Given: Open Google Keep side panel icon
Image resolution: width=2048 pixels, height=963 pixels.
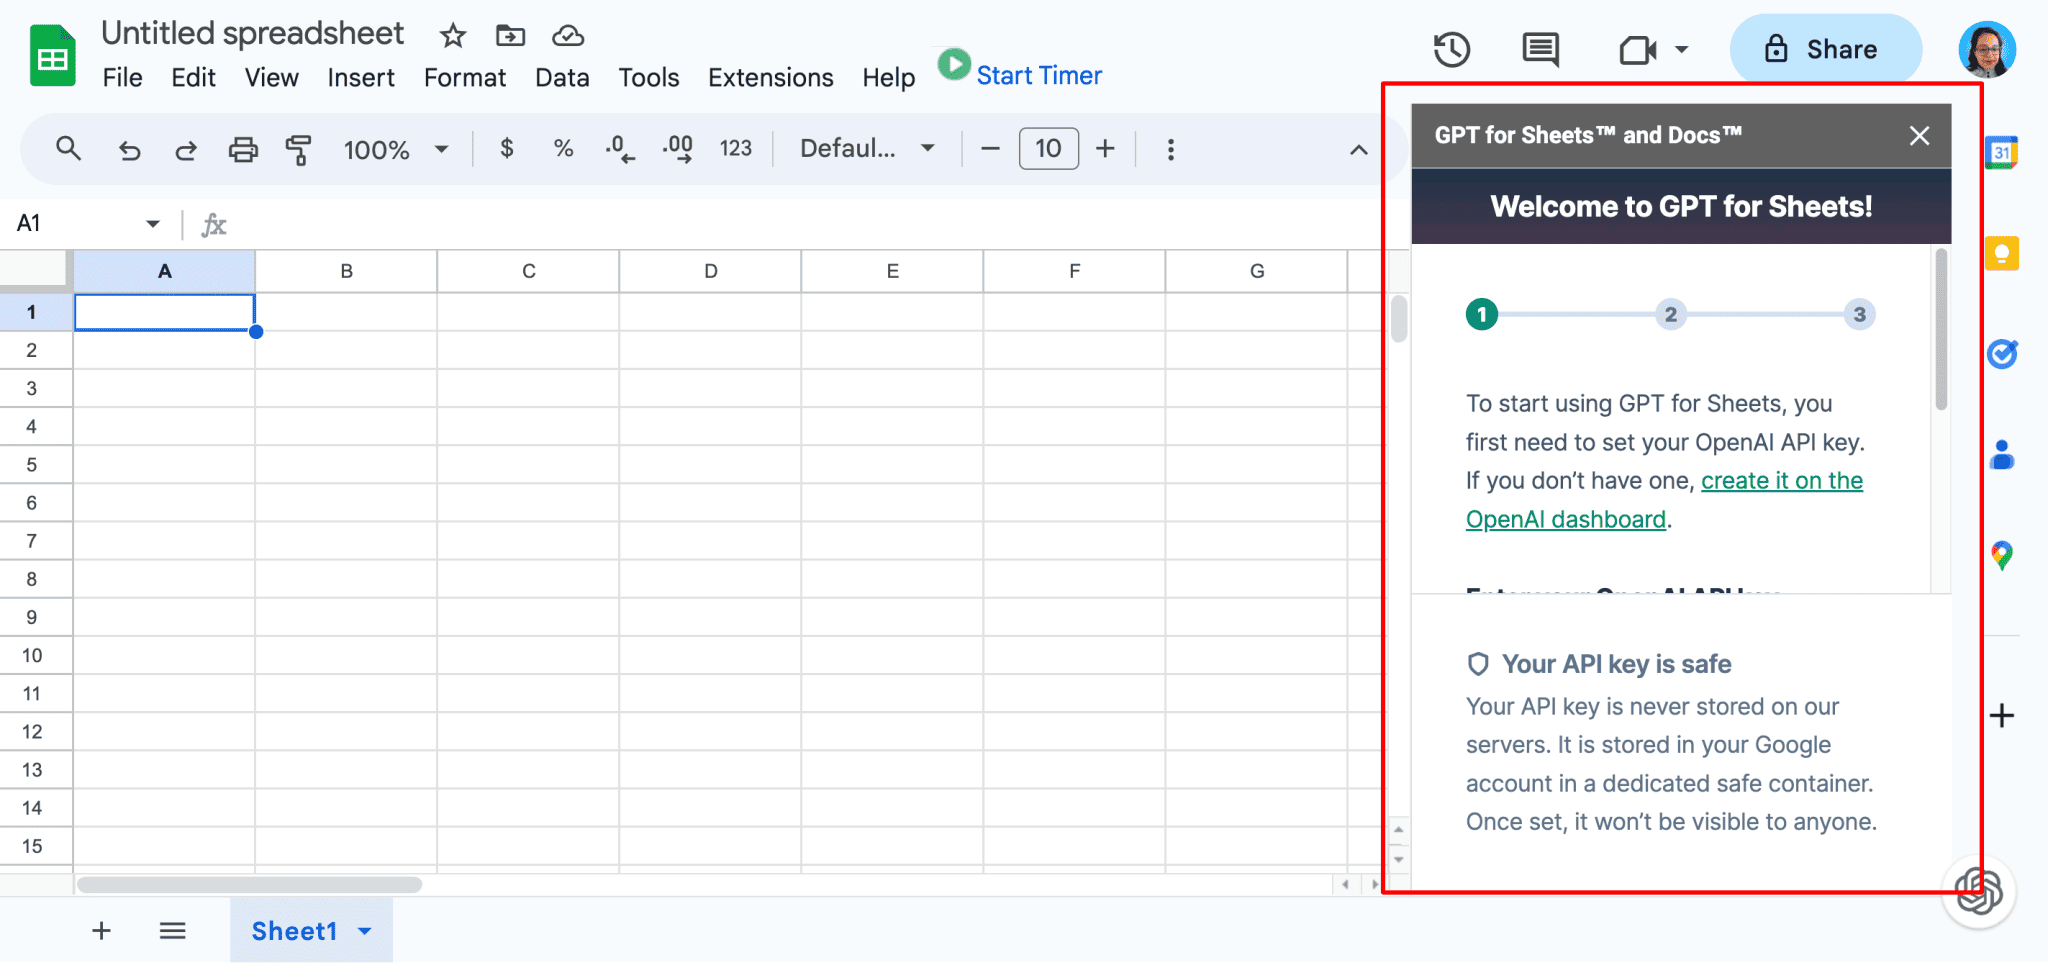Looking at the screenshot, I should coord(2002,254).
